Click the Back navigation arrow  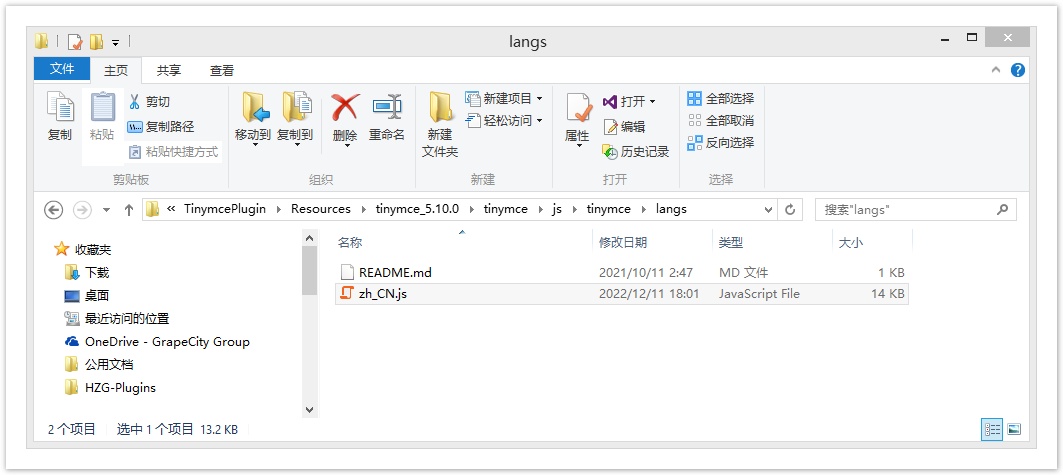tap(54, 210)
